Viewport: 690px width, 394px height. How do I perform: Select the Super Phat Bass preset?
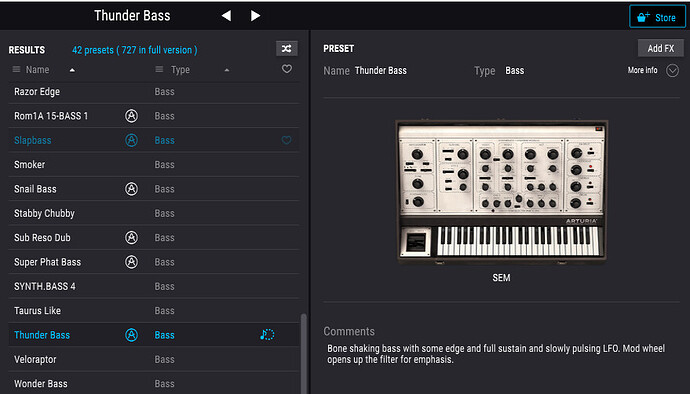tap(154, 262)
